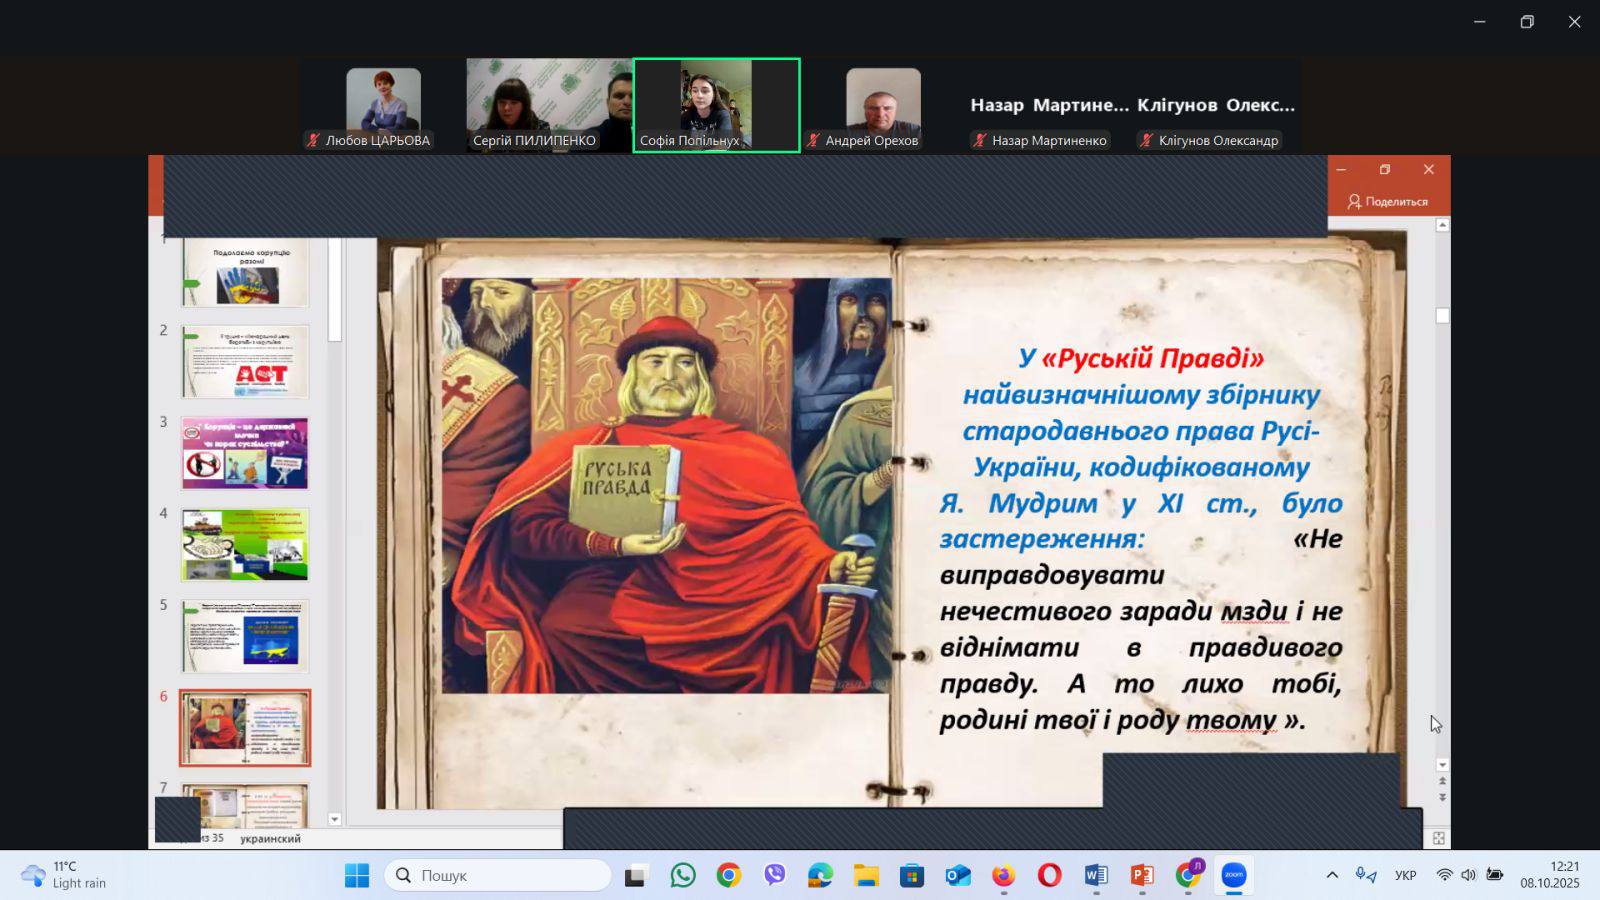Viewport: 1600px width, 900px height.
Task: Go to previous slide using double-up arrow
Action: 1442,781
